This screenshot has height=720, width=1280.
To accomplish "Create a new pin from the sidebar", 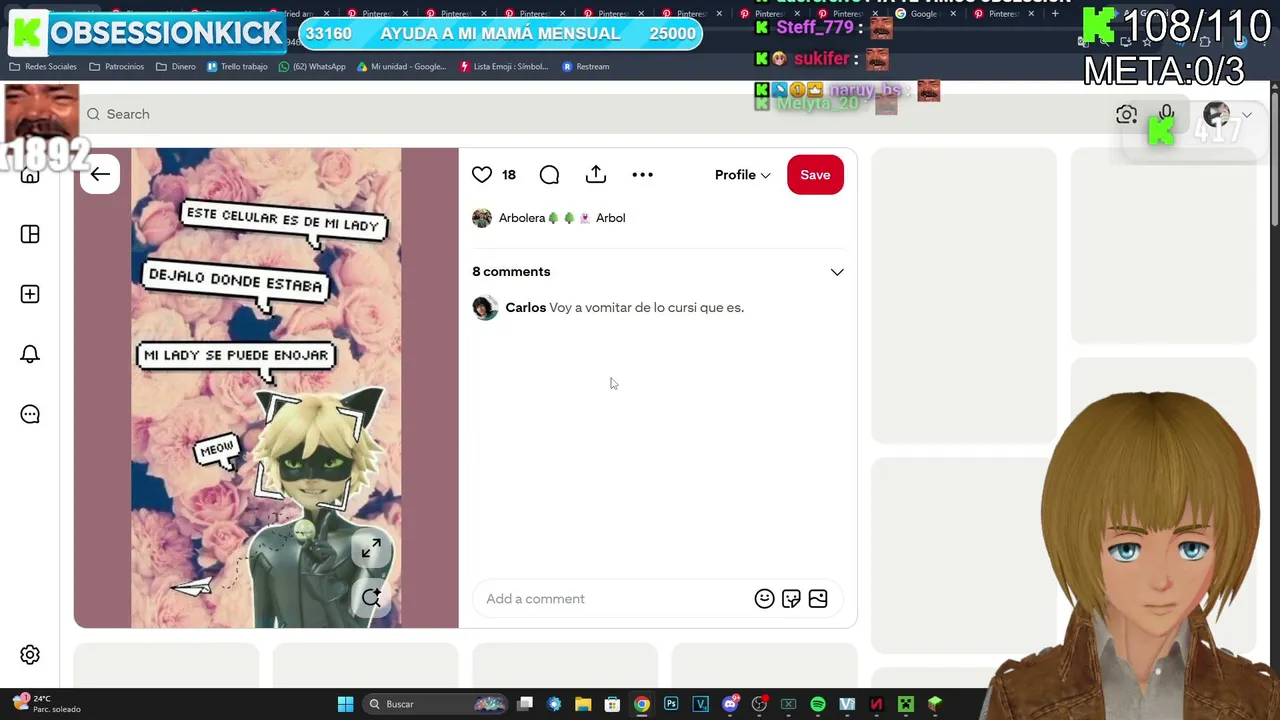I will tap(30, 294).
